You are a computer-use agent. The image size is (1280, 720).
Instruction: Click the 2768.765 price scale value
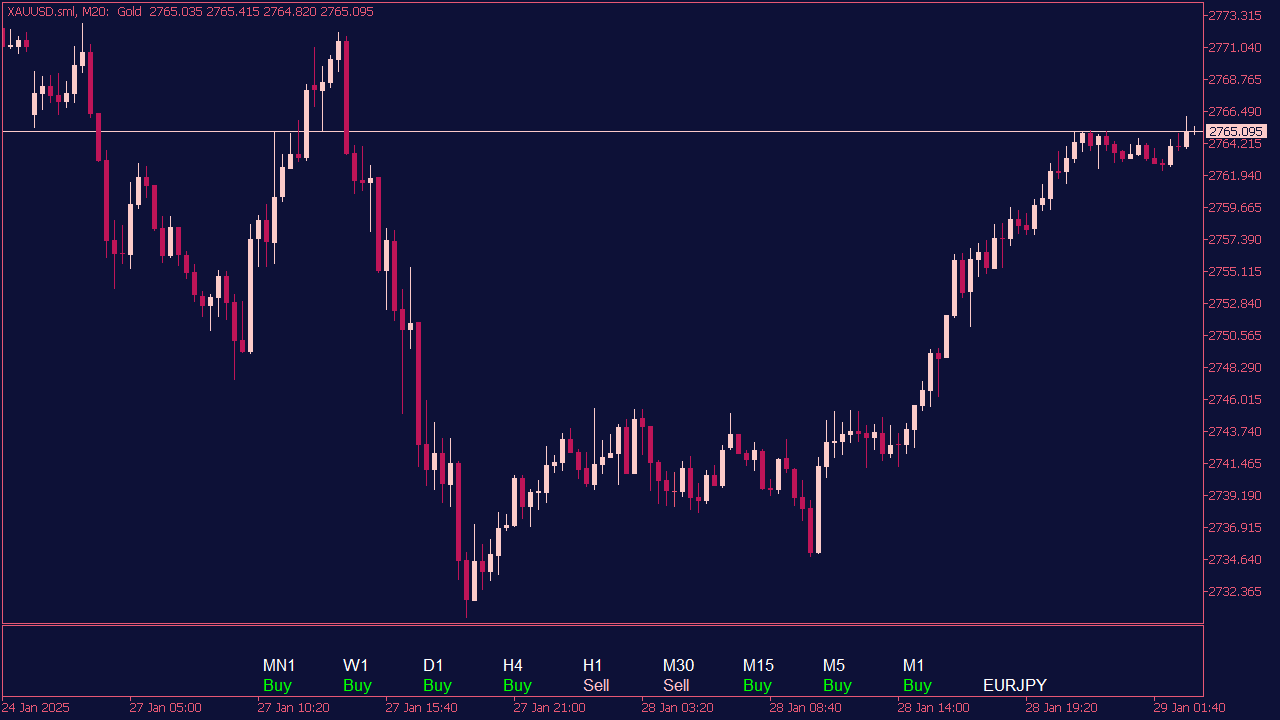coord(1235,79)
